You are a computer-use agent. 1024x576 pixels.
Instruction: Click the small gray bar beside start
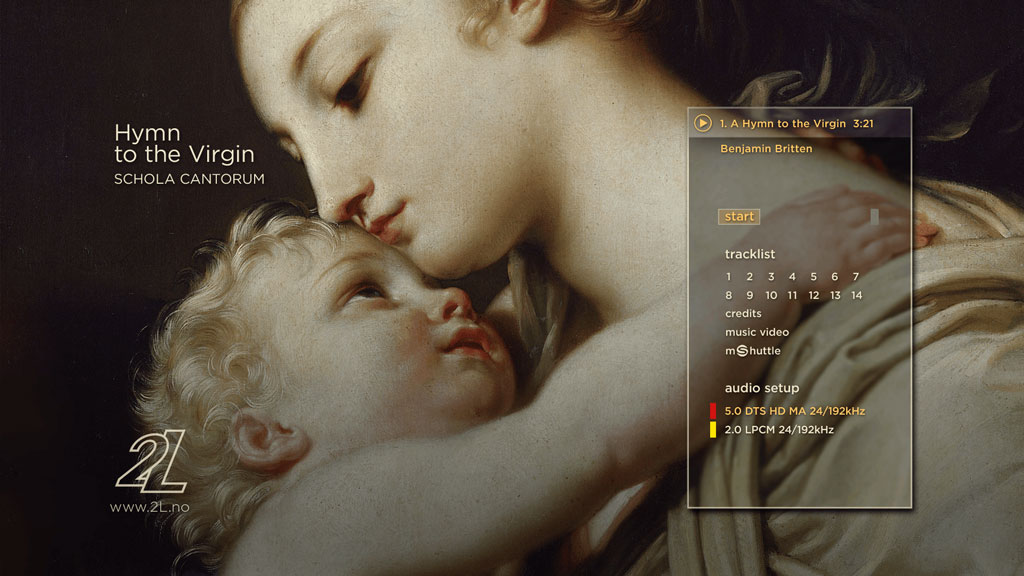[874, 217]
